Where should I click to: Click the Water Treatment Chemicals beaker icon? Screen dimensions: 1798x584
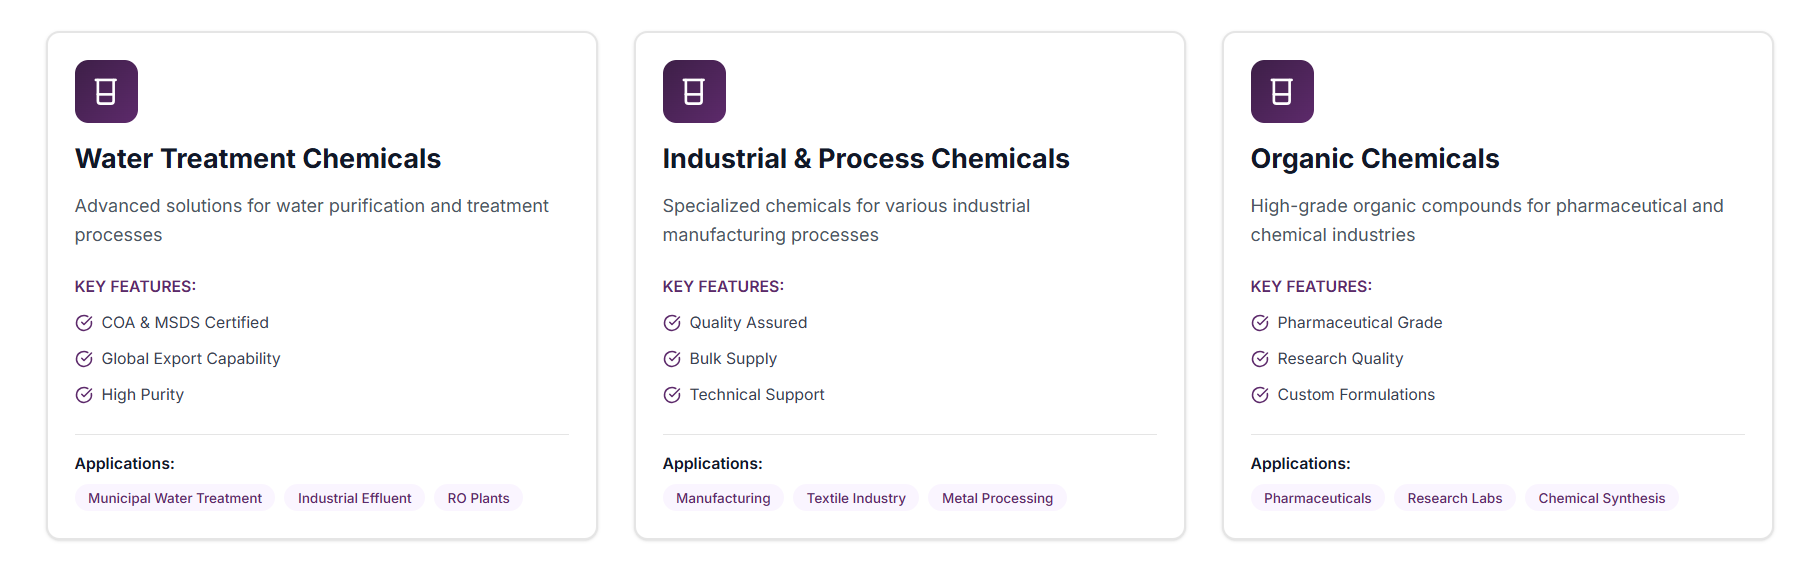pos(106,92)
